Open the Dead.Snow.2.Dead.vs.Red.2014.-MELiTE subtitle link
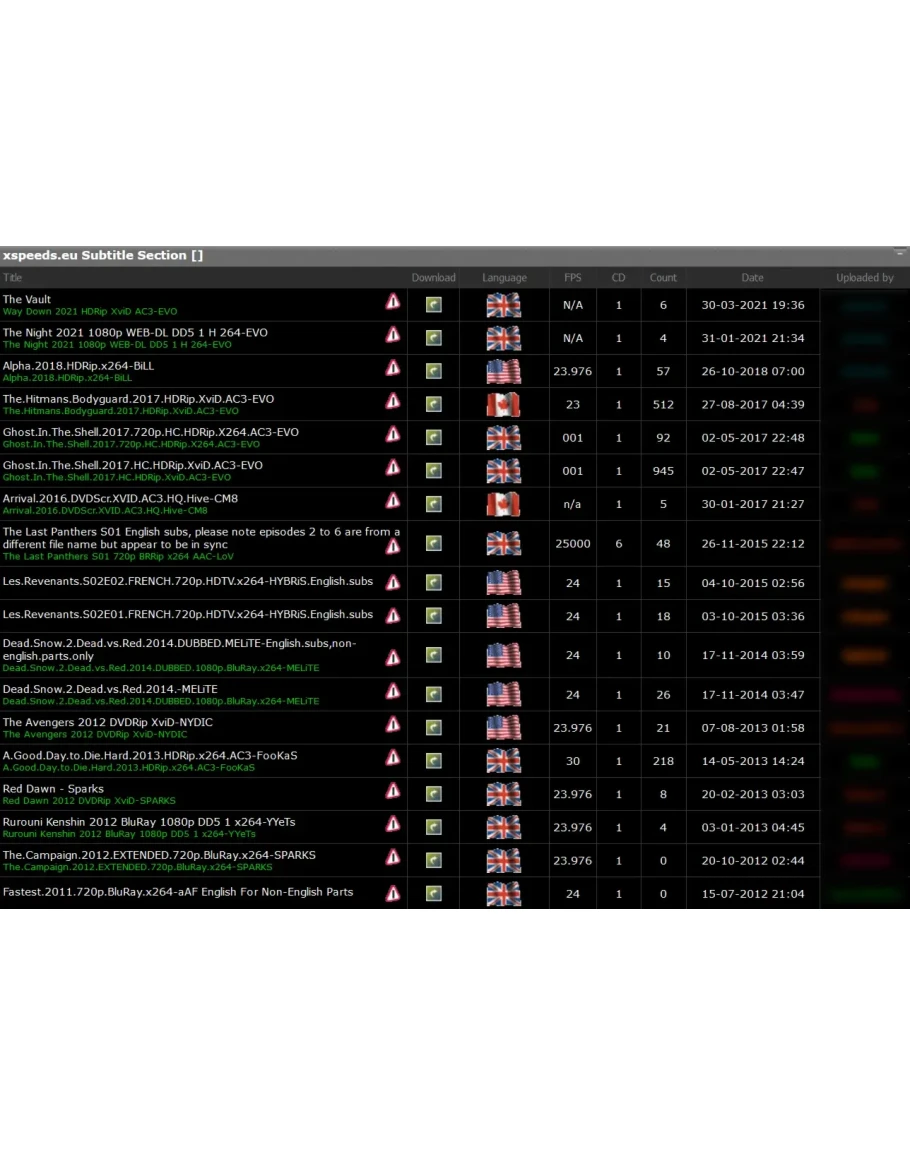 [x=110, y=689]
